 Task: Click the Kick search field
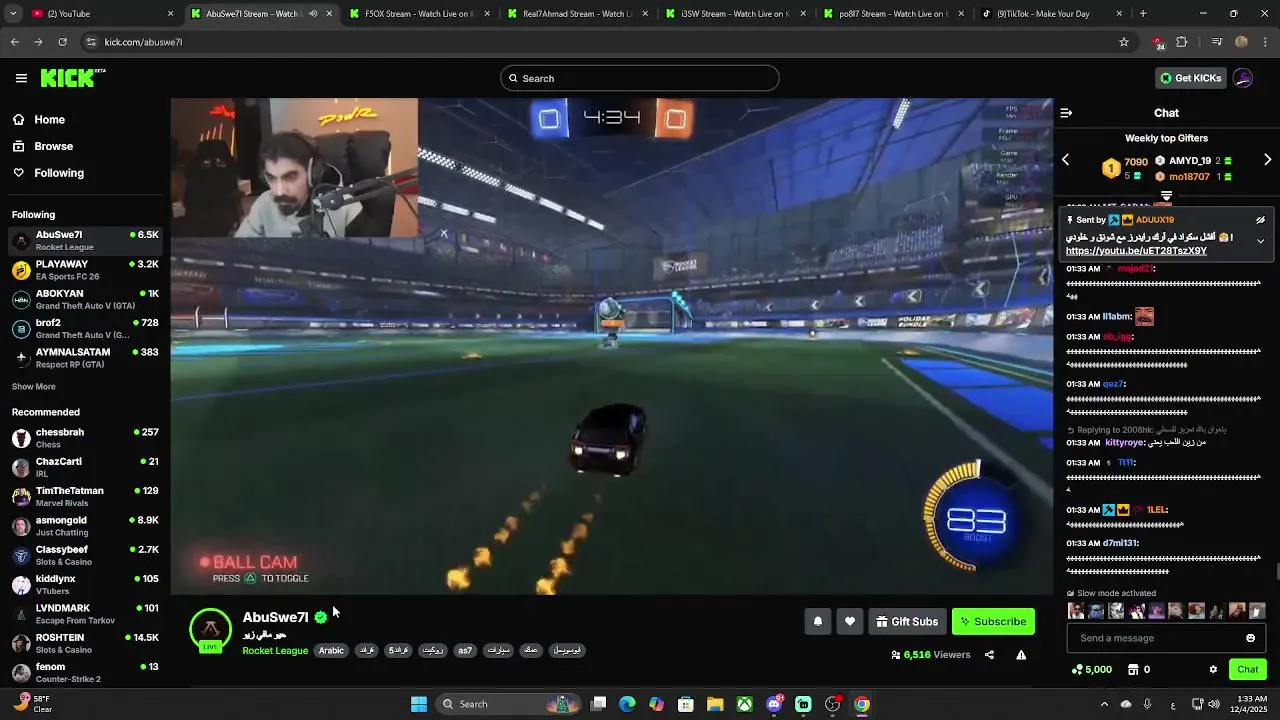pyautogui.click(x=640, y=78)
